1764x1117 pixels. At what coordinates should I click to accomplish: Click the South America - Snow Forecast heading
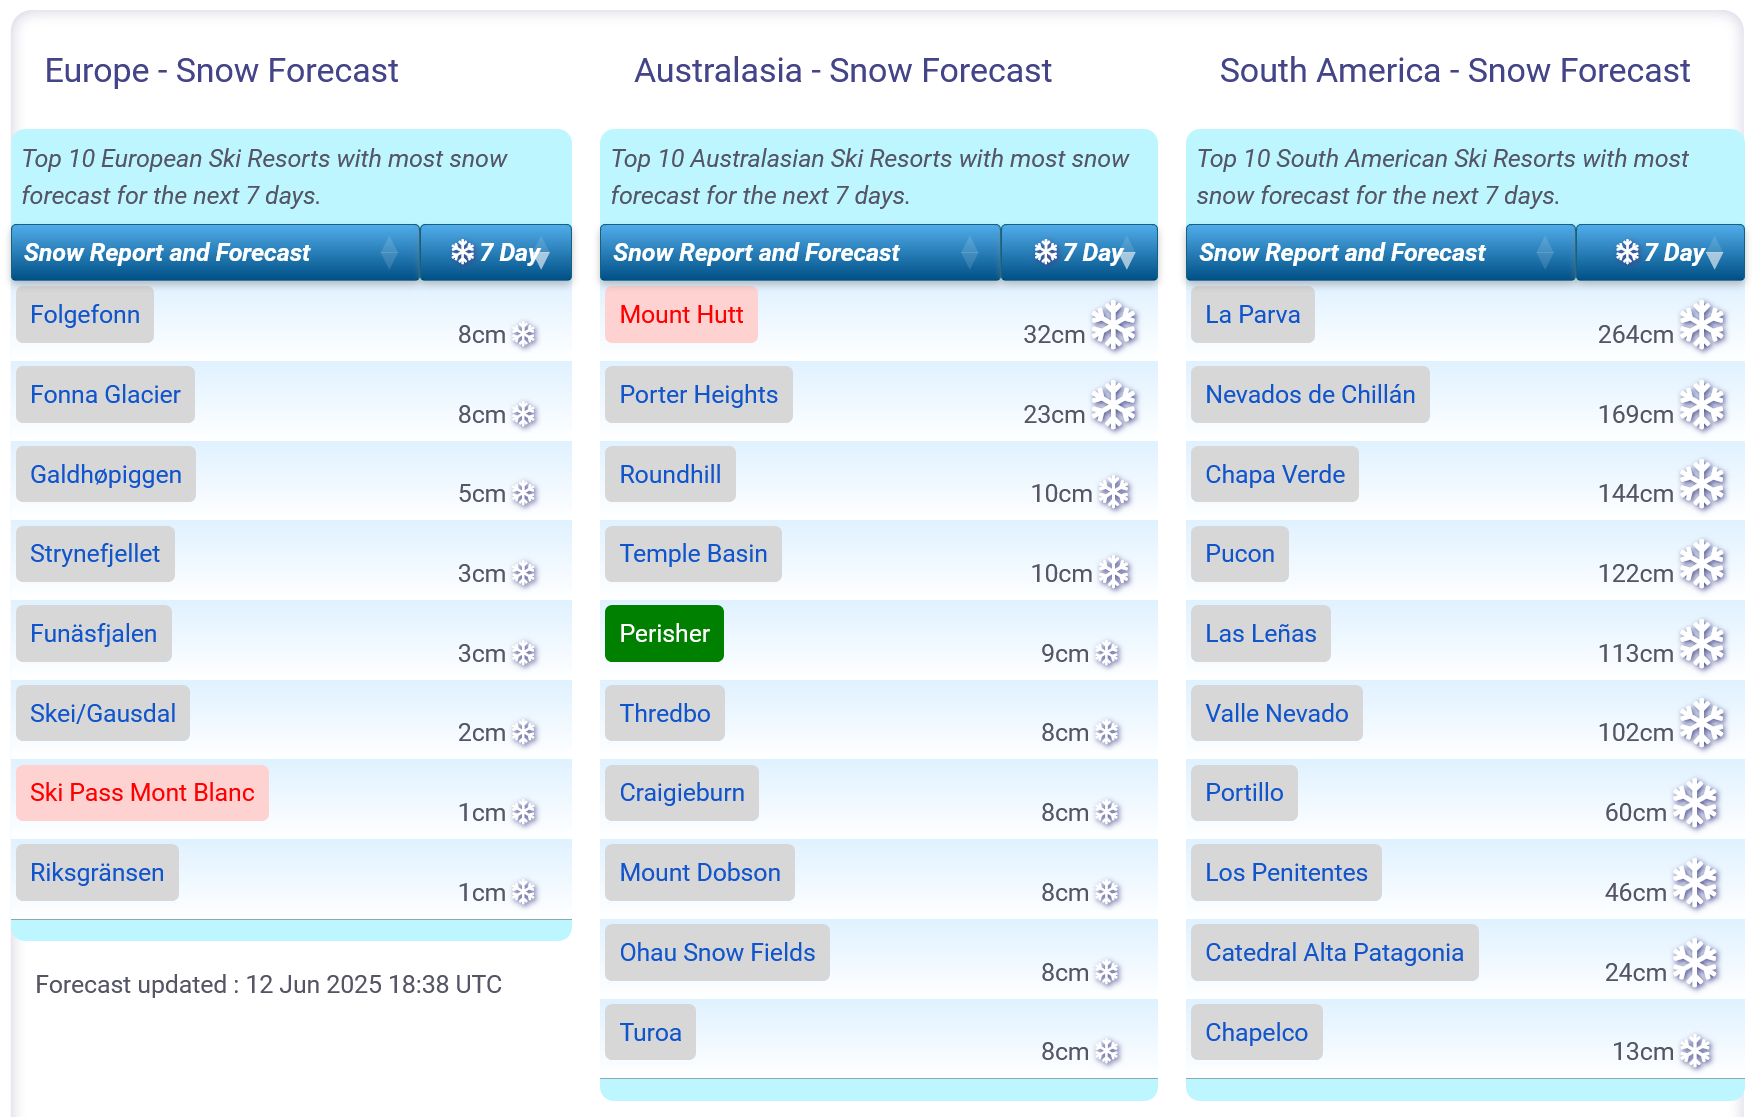click(x=1455, y=70)
